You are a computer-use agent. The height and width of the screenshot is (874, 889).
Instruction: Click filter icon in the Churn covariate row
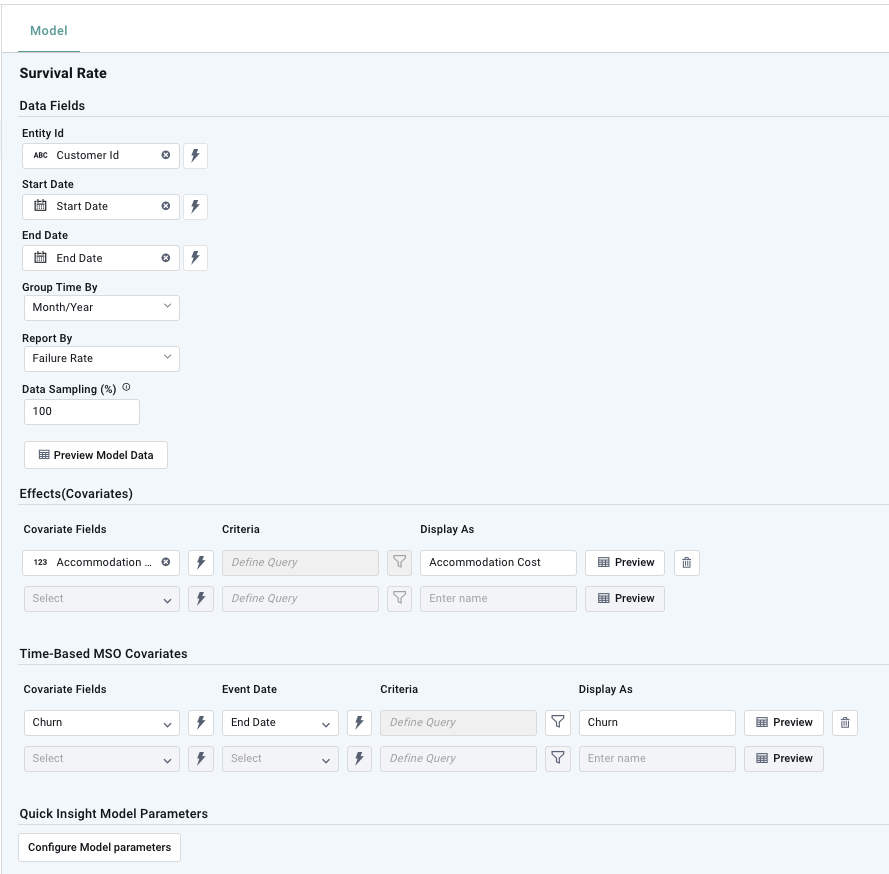coord(558,722)
